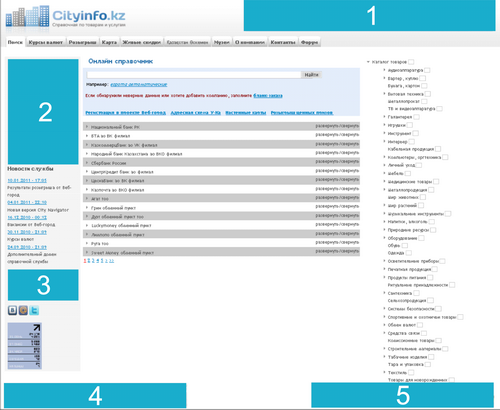
Task: Check the Игрушки checkbox
Action: pyautogui.click(x=409, y=125)
